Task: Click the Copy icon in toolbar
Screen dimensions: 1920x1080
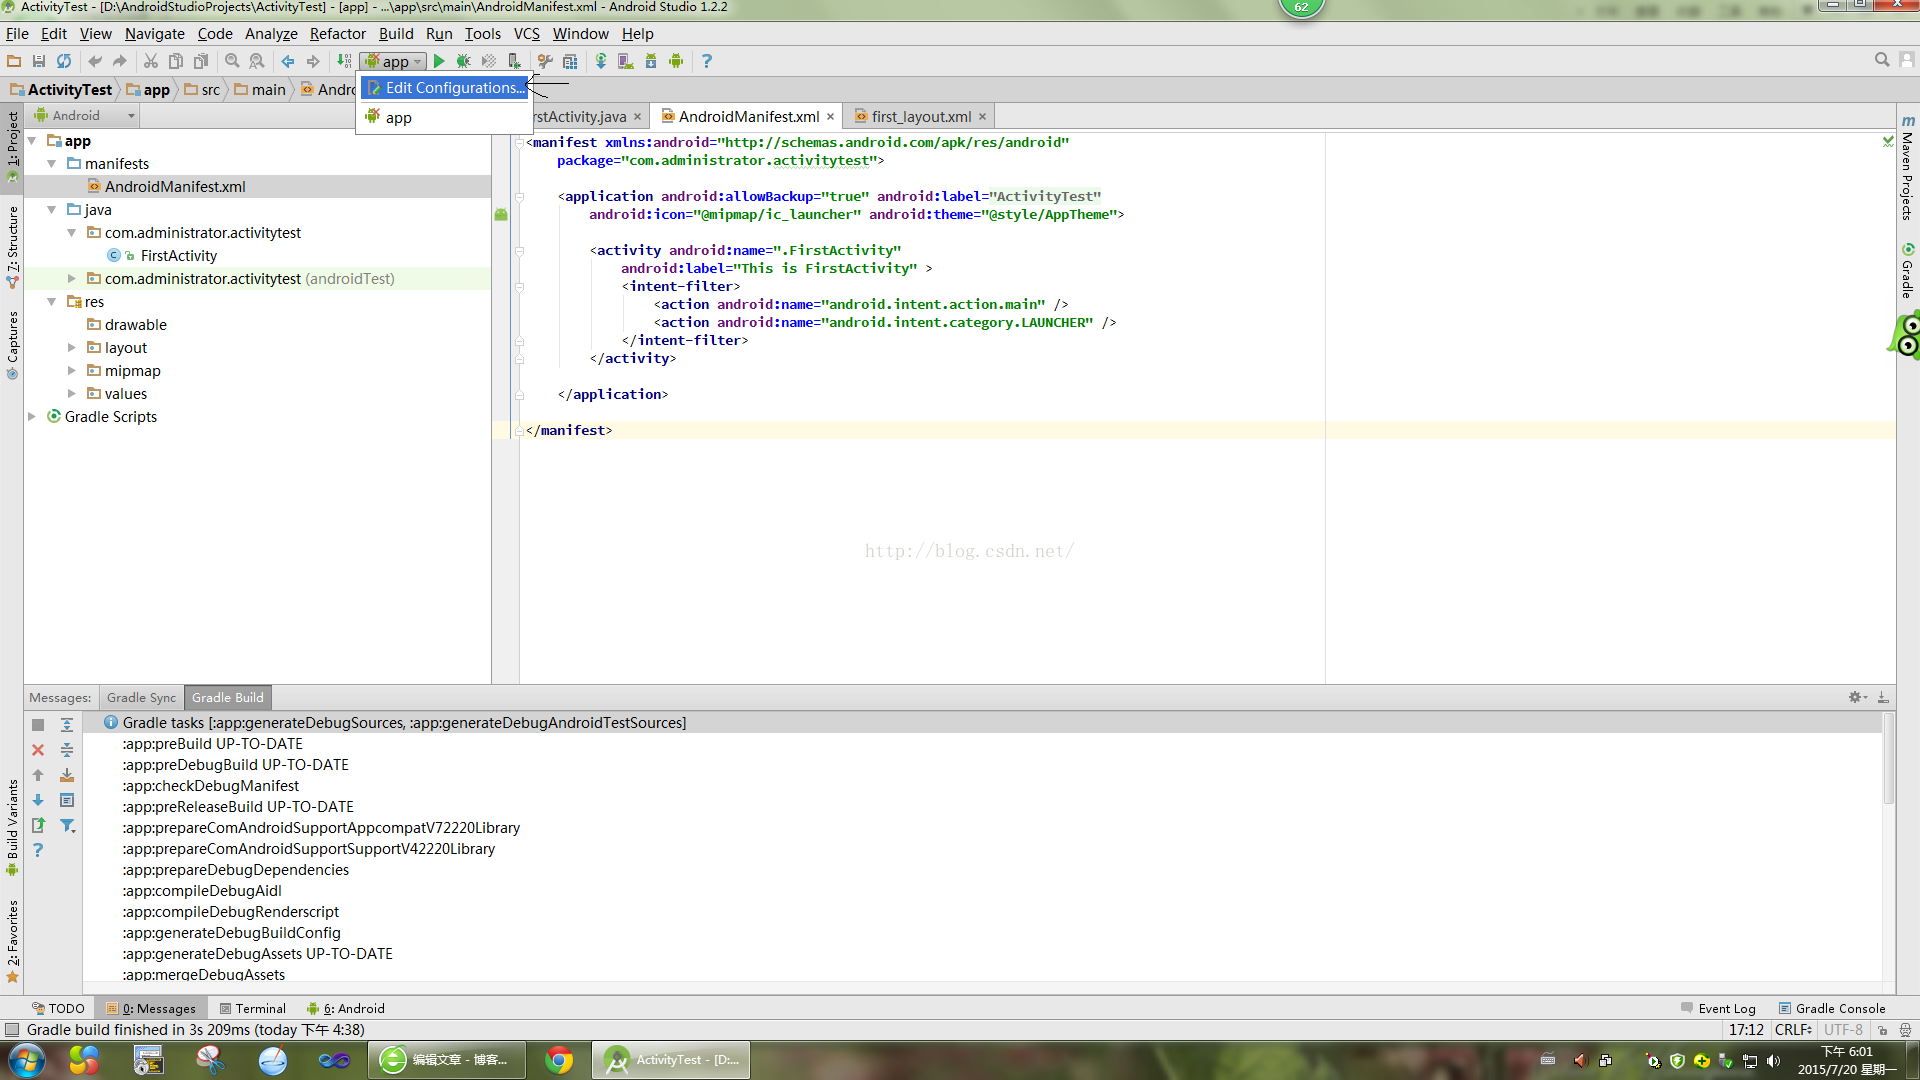Action: (x=176, y=61)
